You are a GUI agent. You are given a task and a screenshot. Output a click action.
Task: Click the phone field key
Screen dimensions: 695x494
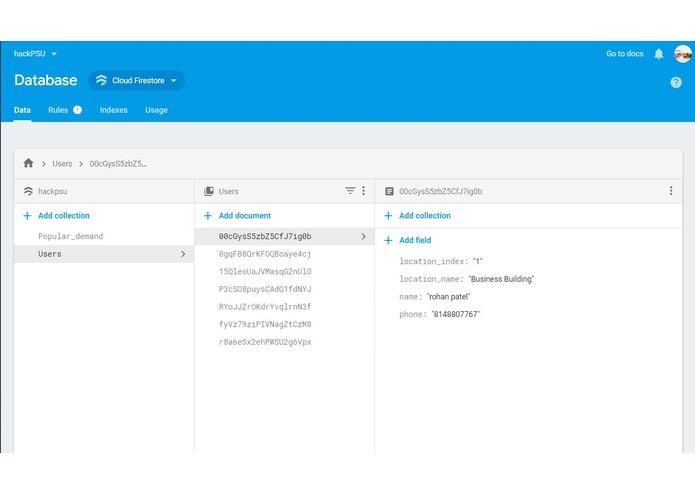click(412, 314)
